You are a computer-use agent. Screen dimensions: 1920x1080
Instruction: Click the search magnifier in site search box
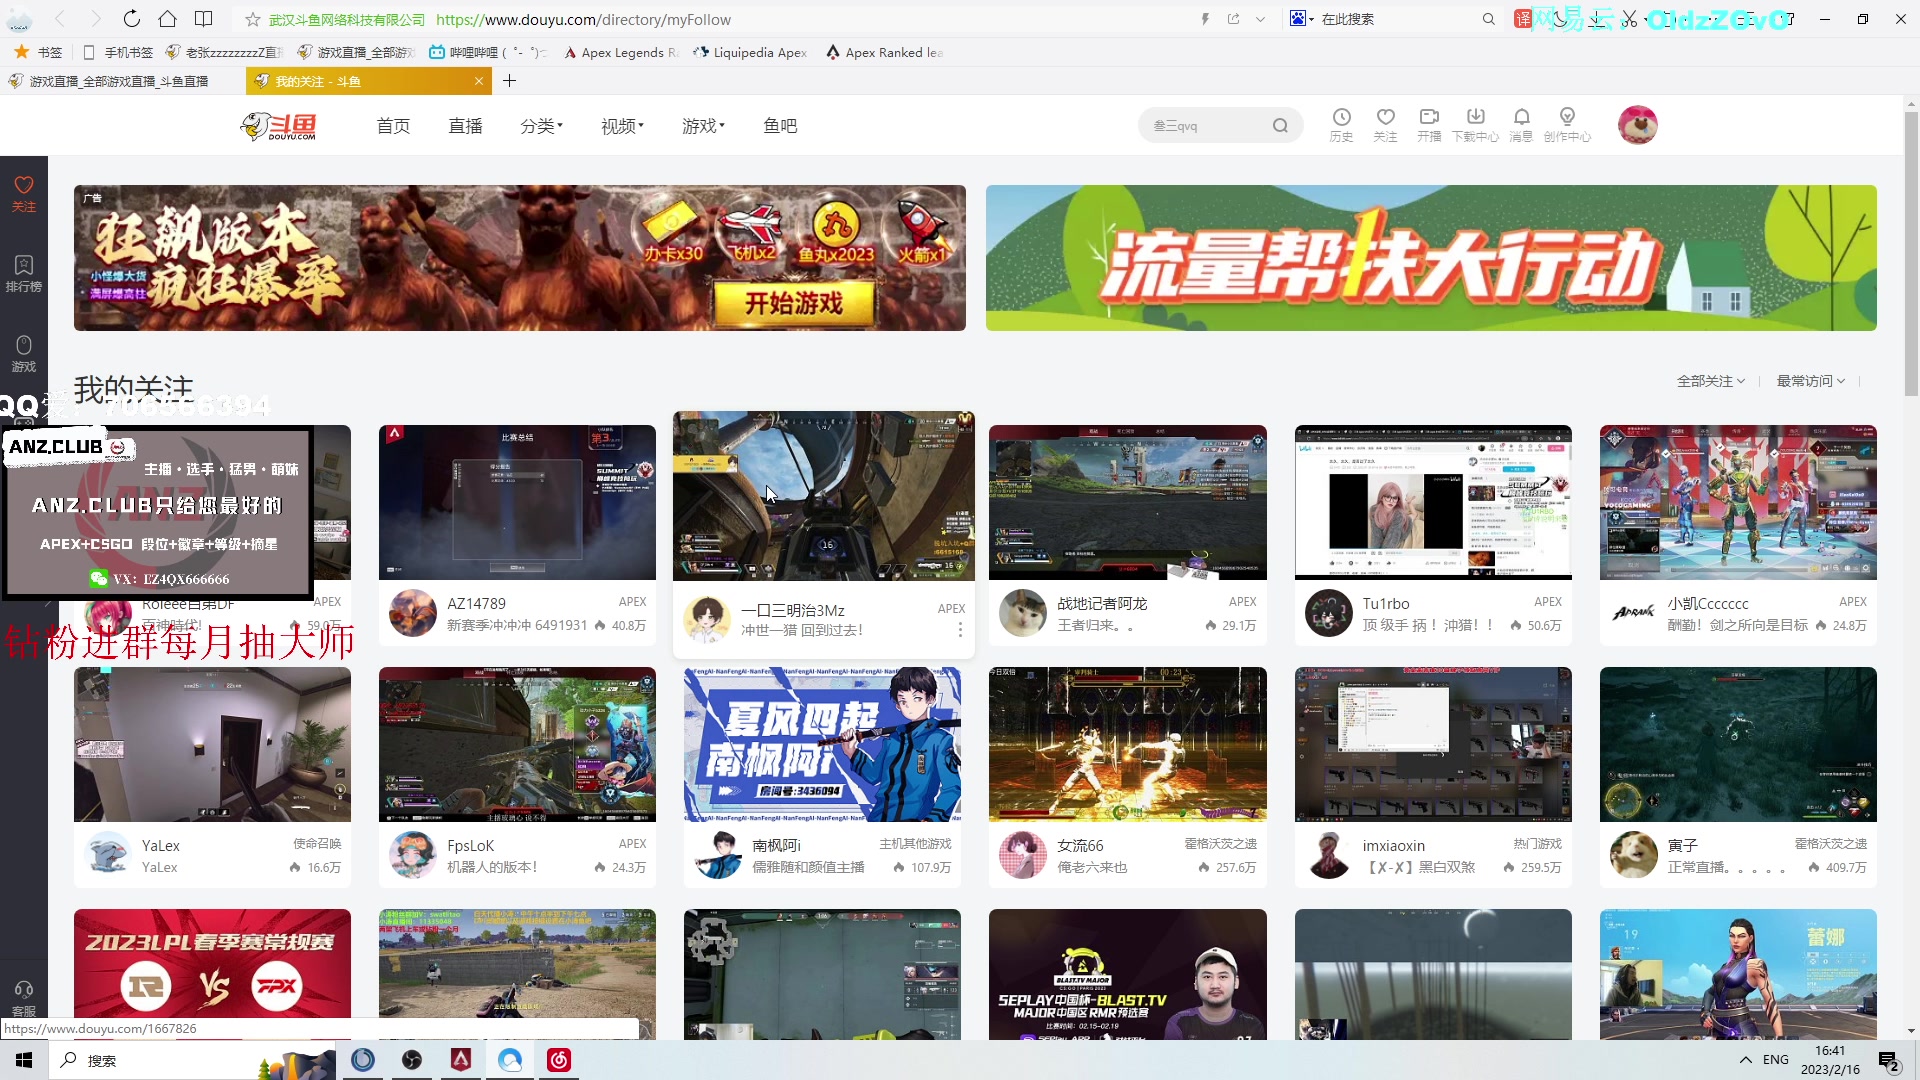click(1280, 126)
